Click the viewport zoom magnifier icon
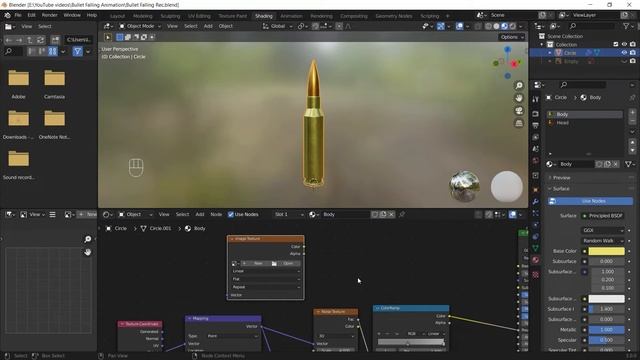 pyautogui.click(x=519, y=85)
